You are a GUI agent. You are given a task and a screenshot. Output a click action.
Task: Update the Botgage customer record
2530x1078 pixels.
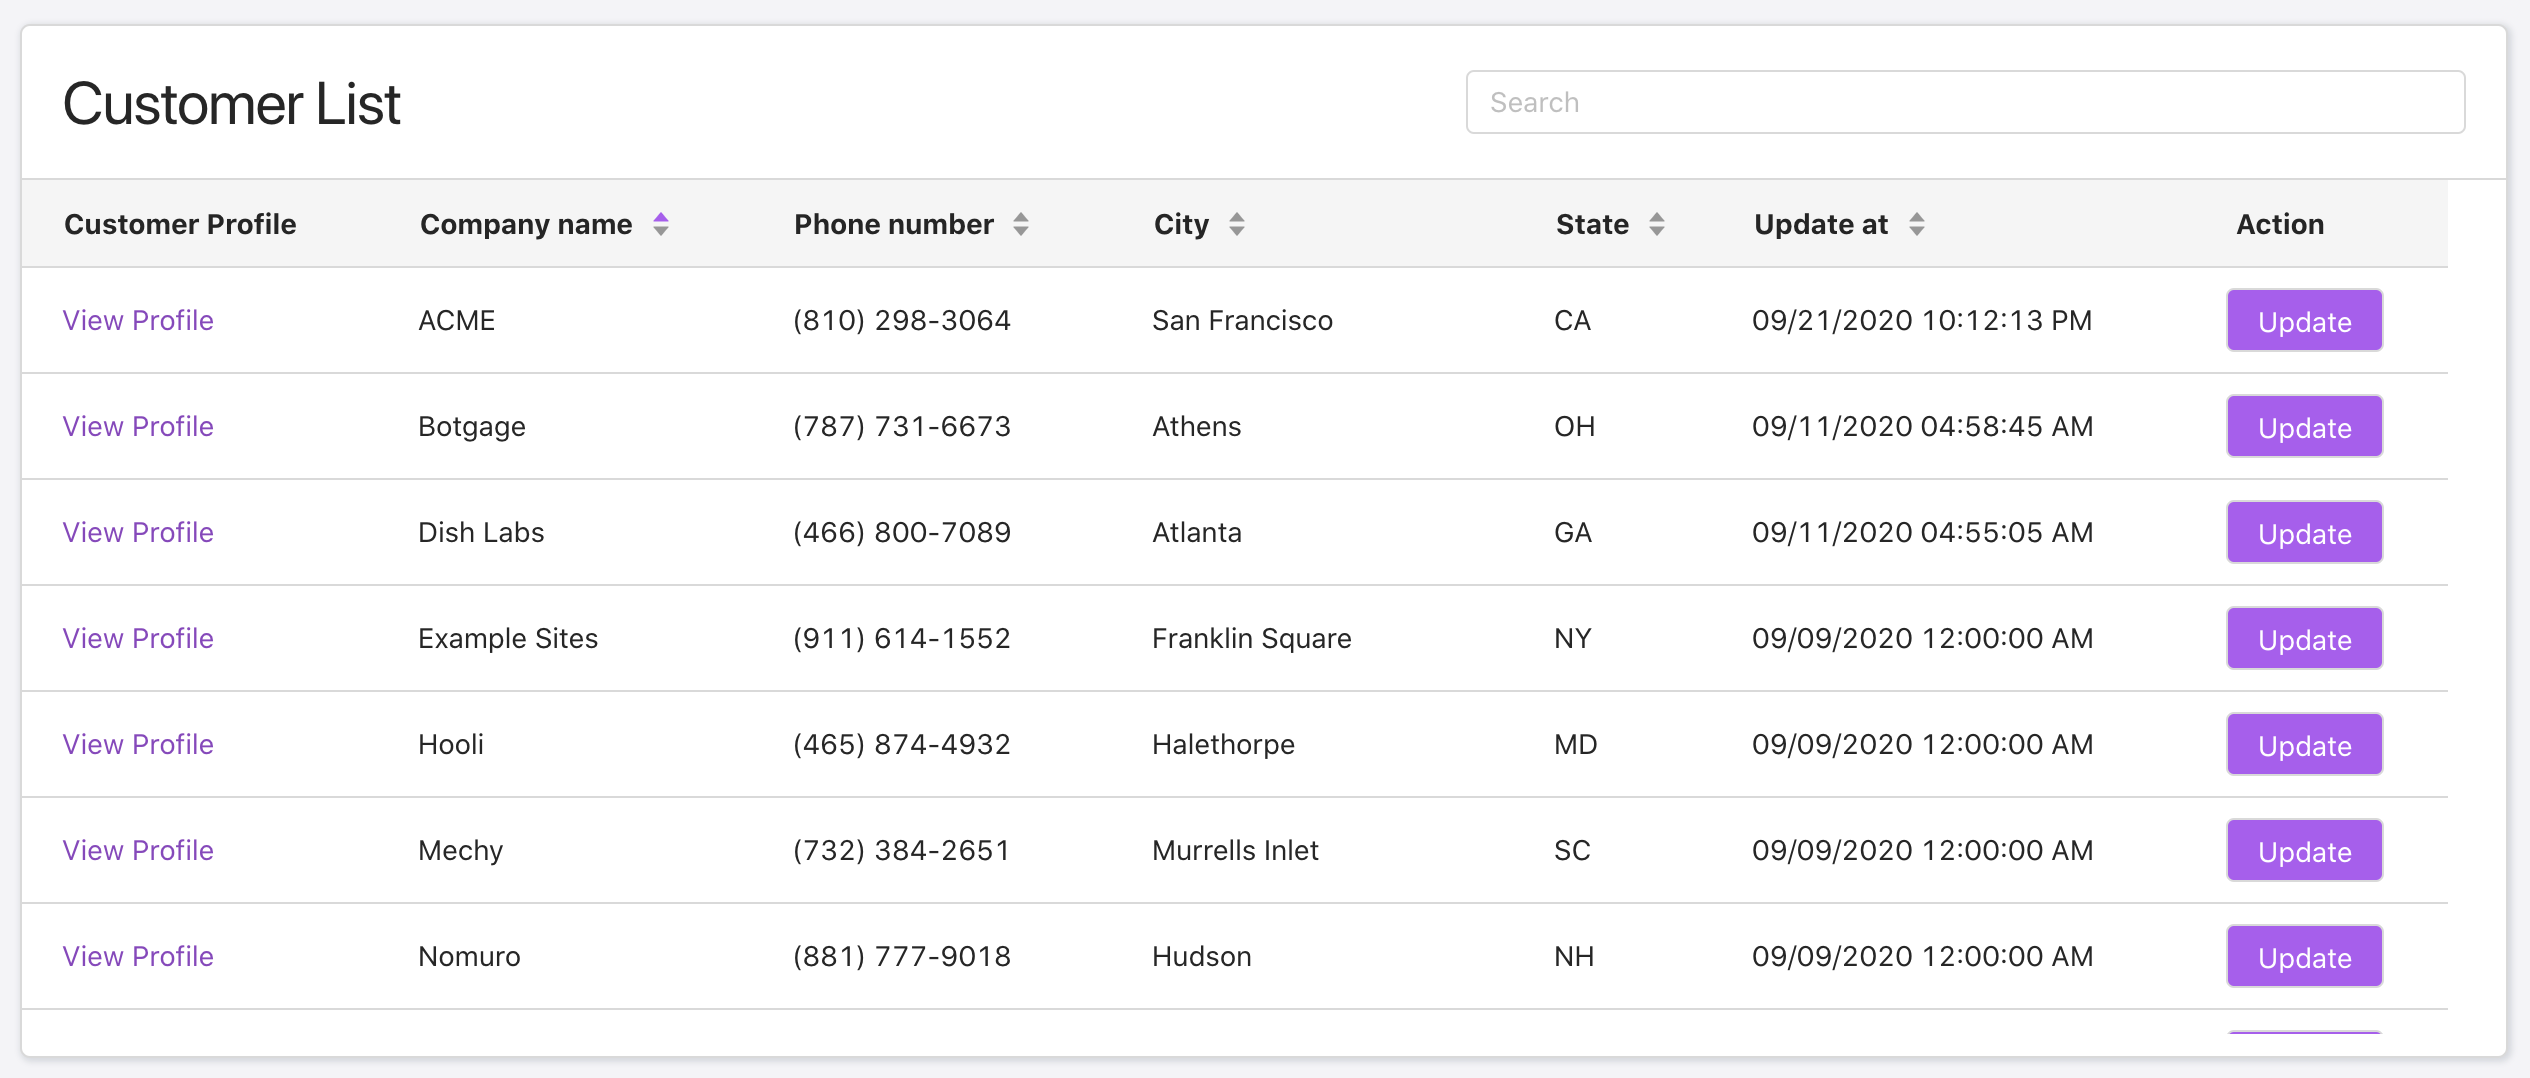tap(2303, 427)
